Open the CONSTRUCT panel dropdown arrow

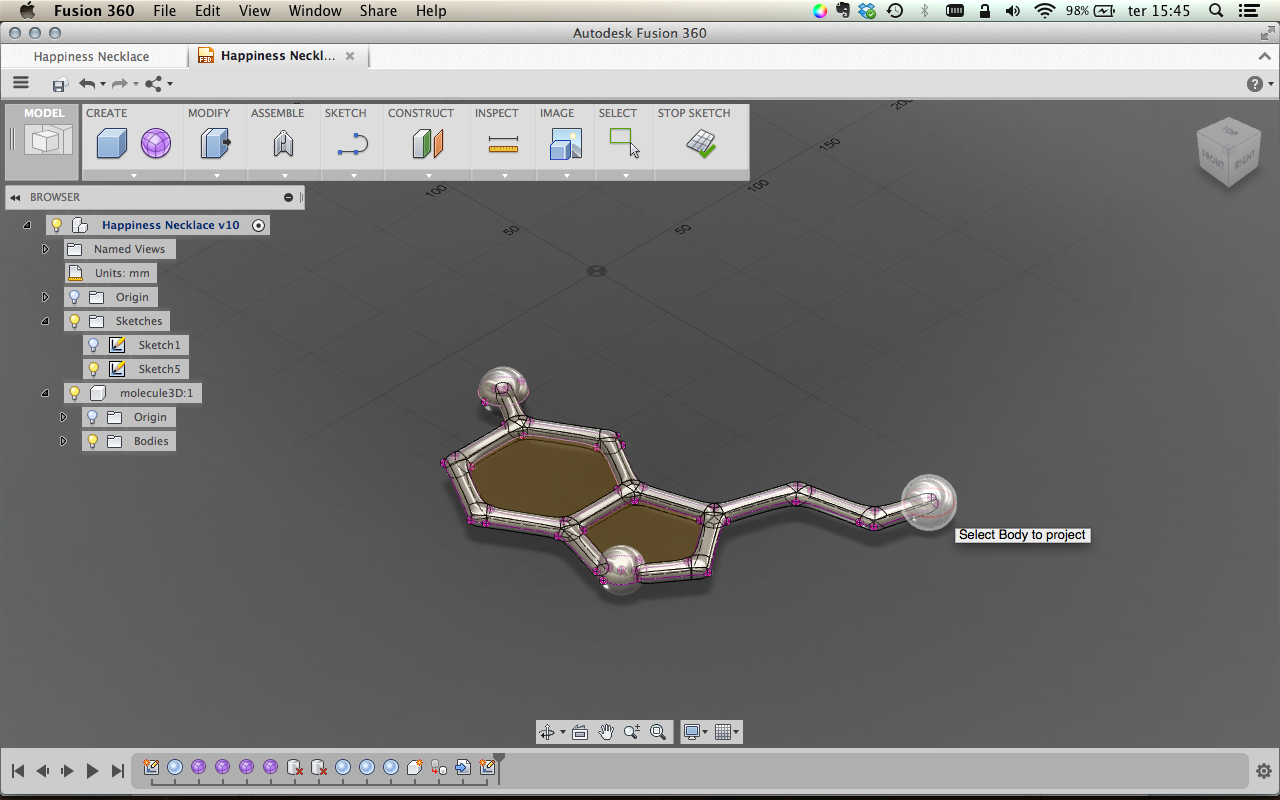429,175
